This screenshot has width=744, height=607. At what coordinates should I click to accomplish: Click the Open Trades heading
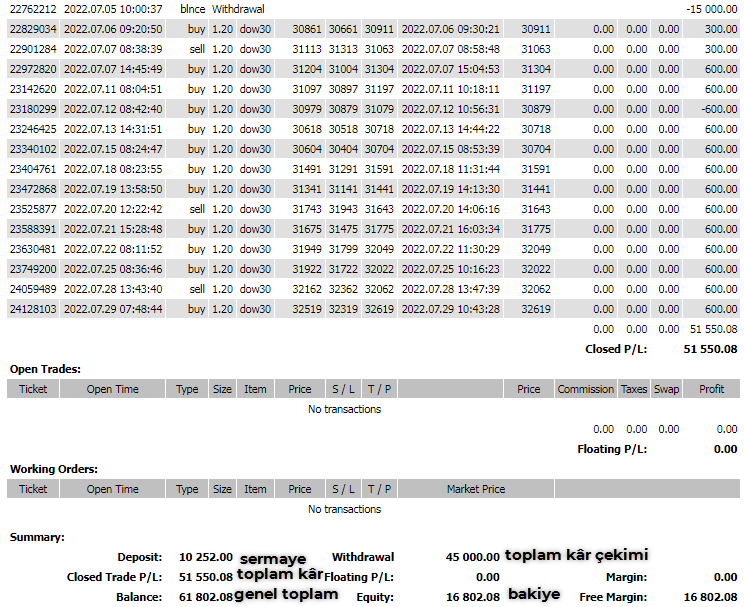point(45,369)
